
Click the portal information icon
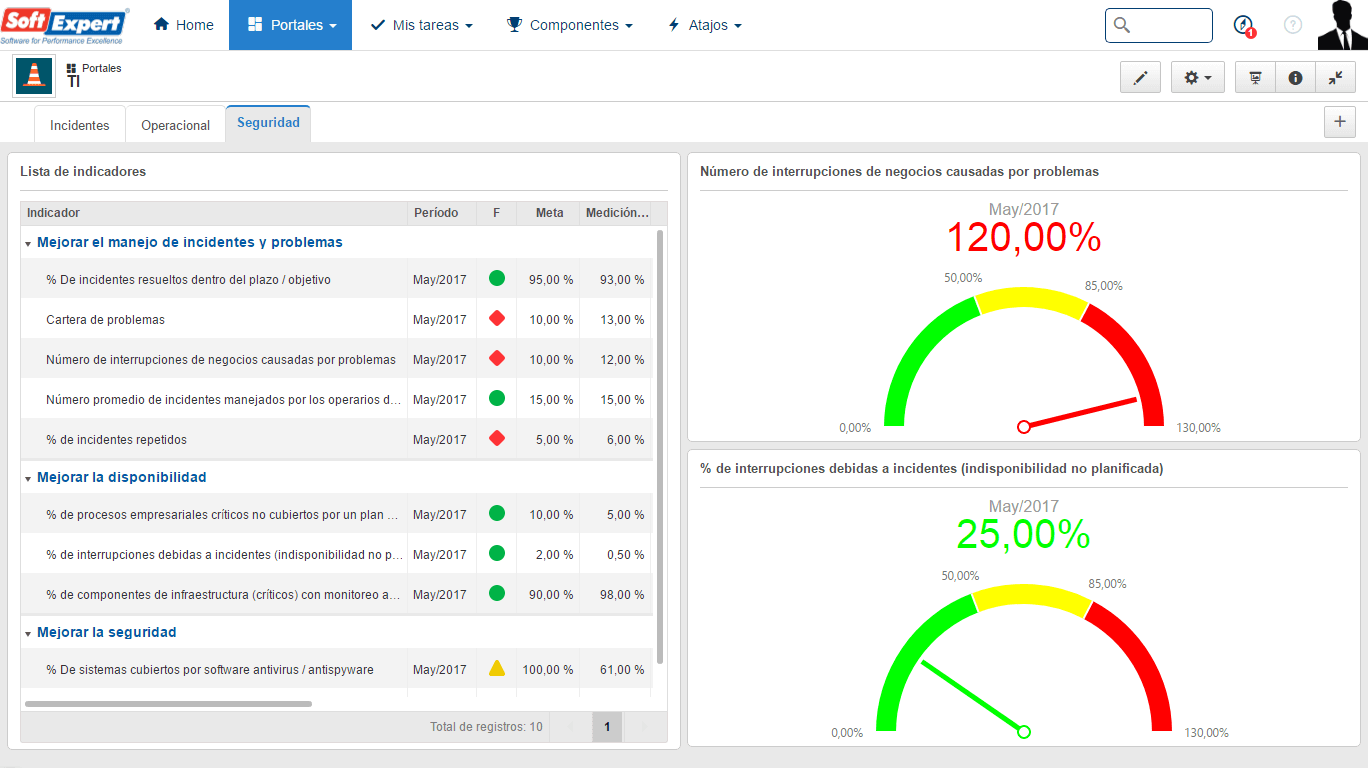pyautogui.click(x=1295, y=77)
